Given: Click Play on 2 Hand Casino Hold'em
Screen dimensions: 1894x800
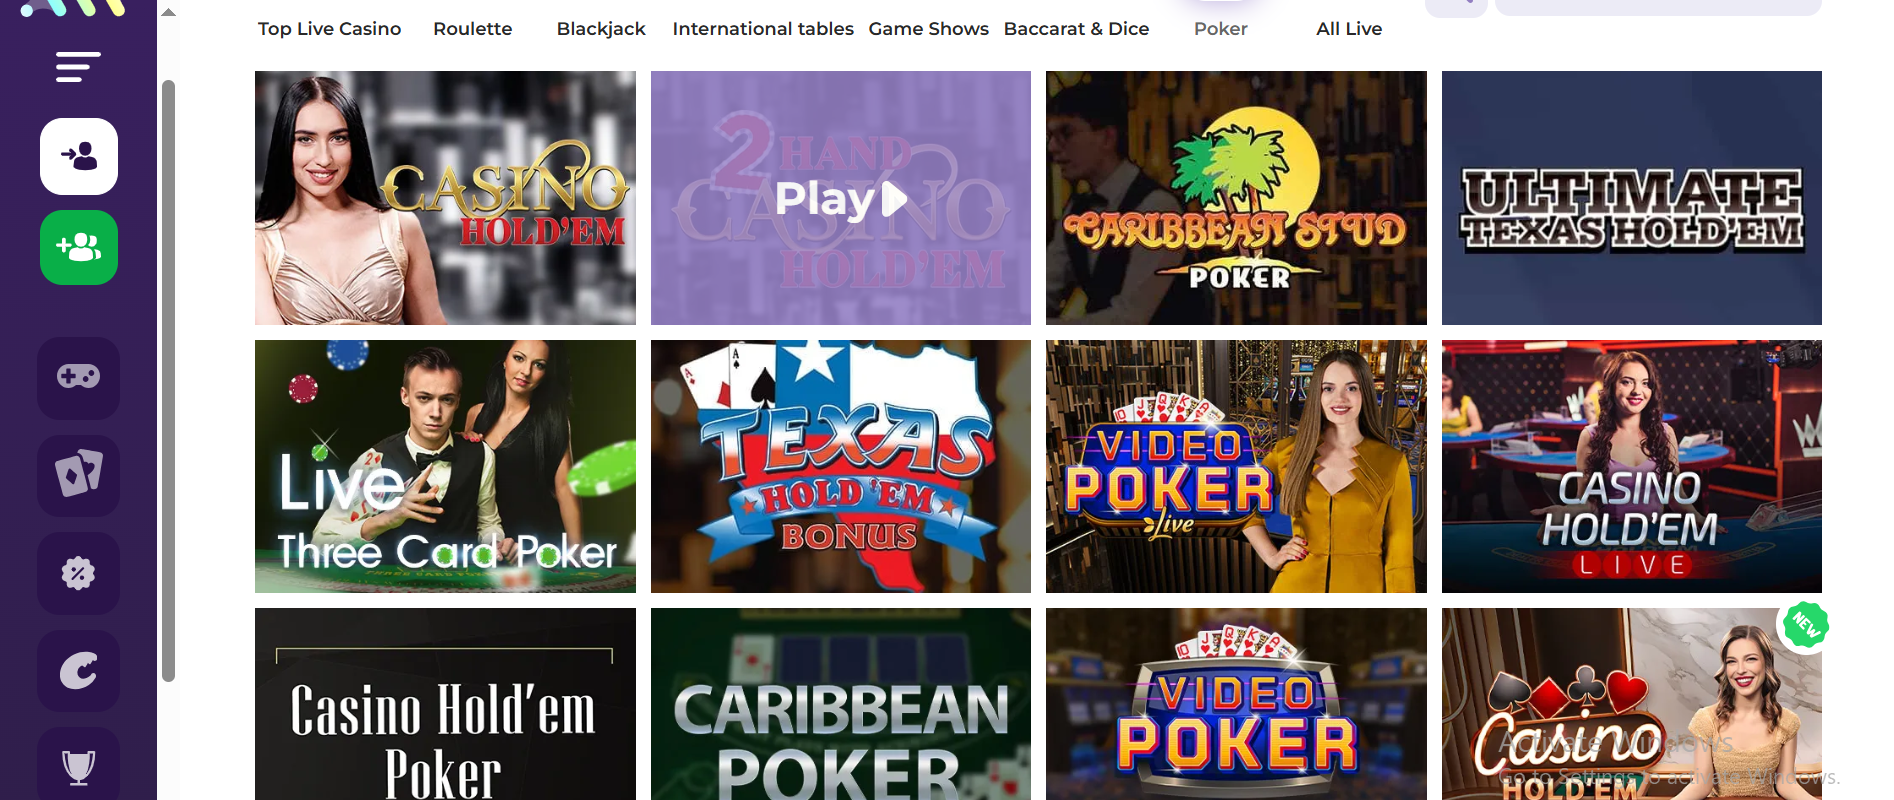Looking at the screenshot, I should click(840, 198).
